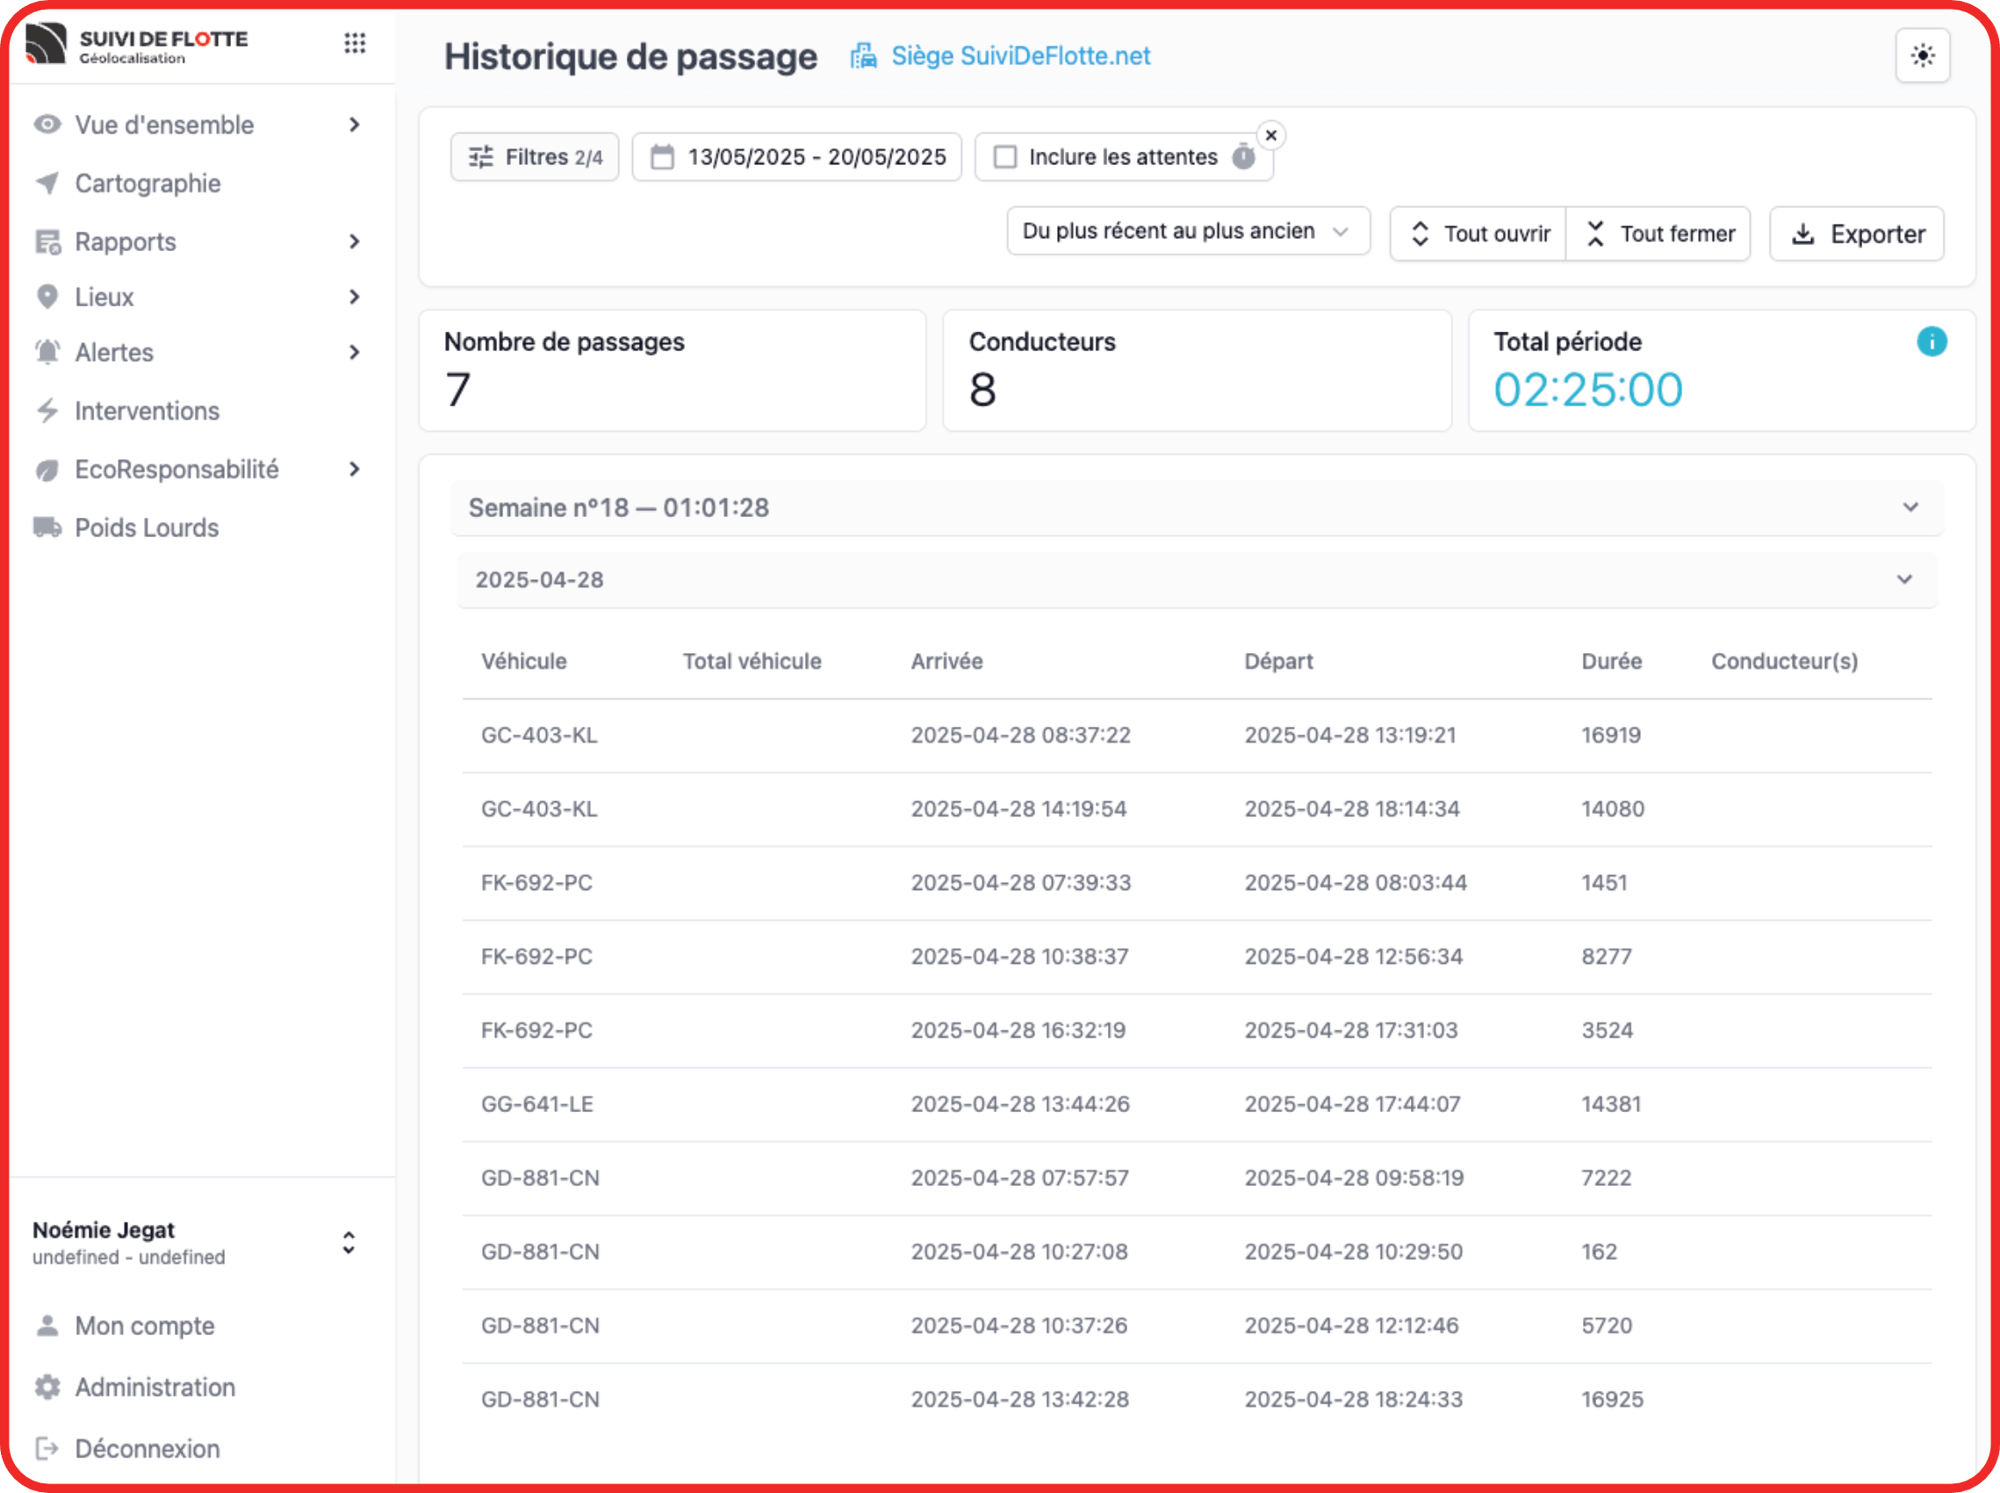2000x1493 pixels.
Task: Remove the Inclure les attentes filter
Action: 1271,135
